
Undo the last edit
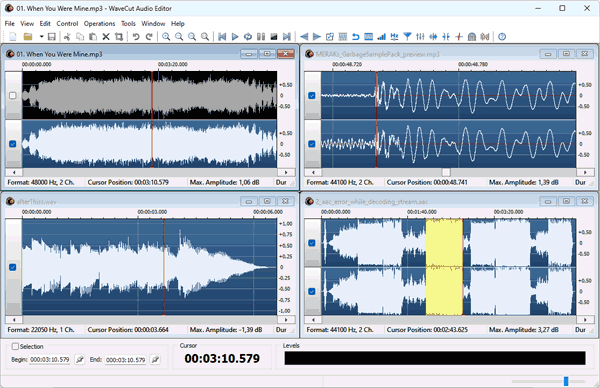[x=136, y=37]
